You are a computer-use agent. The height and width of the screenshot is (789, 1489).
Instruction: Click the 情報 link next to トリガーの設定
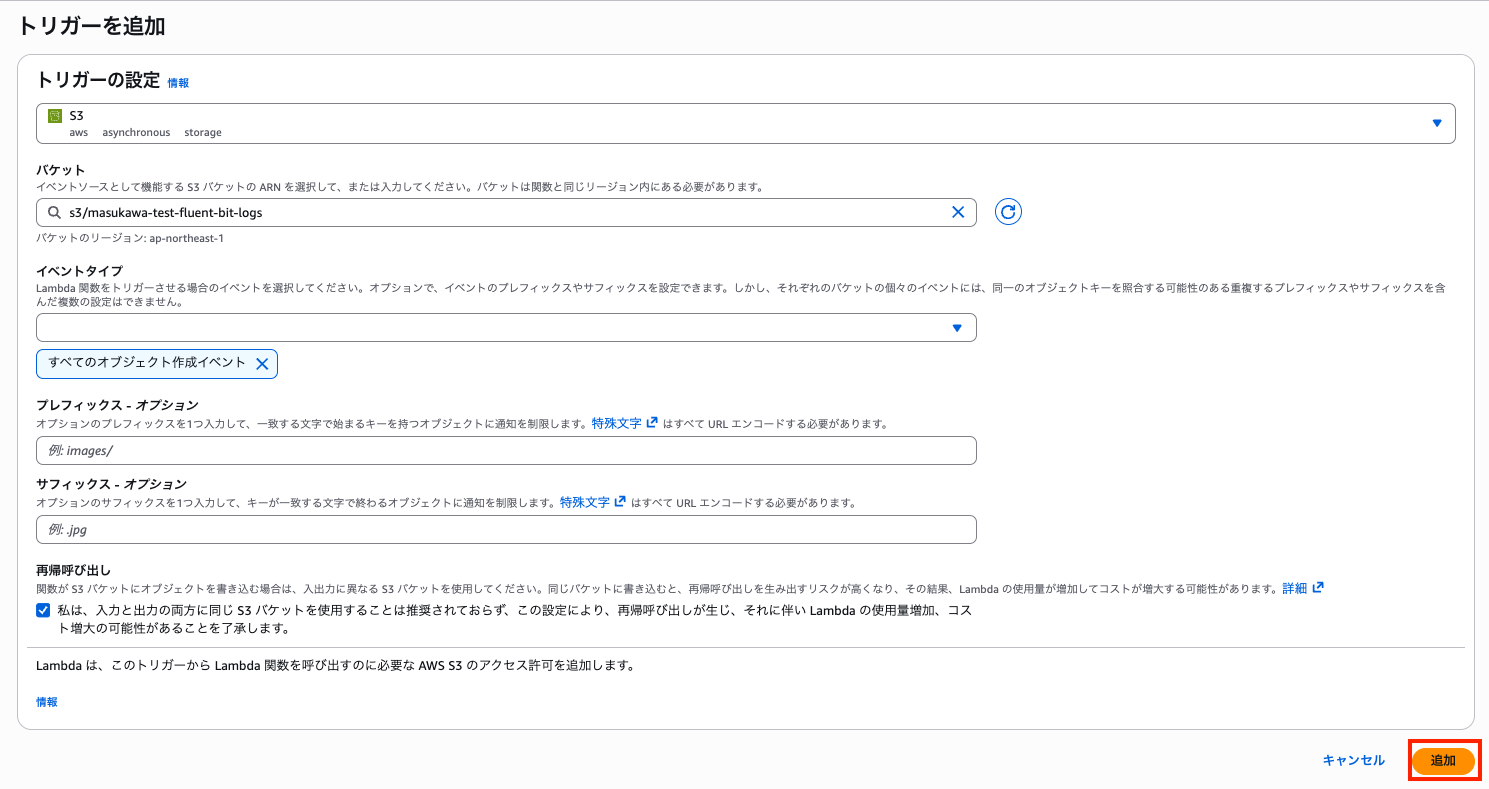click(178, 83)
